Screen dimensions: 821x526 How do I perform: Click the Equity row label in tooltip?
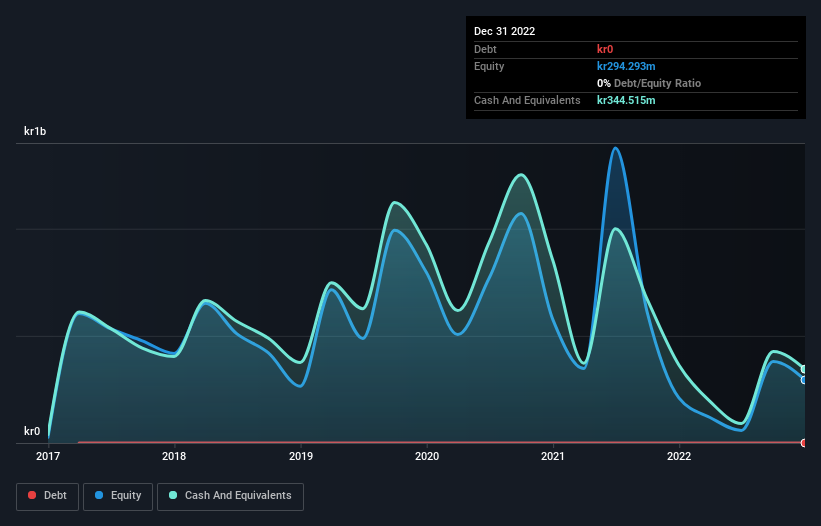489,66
